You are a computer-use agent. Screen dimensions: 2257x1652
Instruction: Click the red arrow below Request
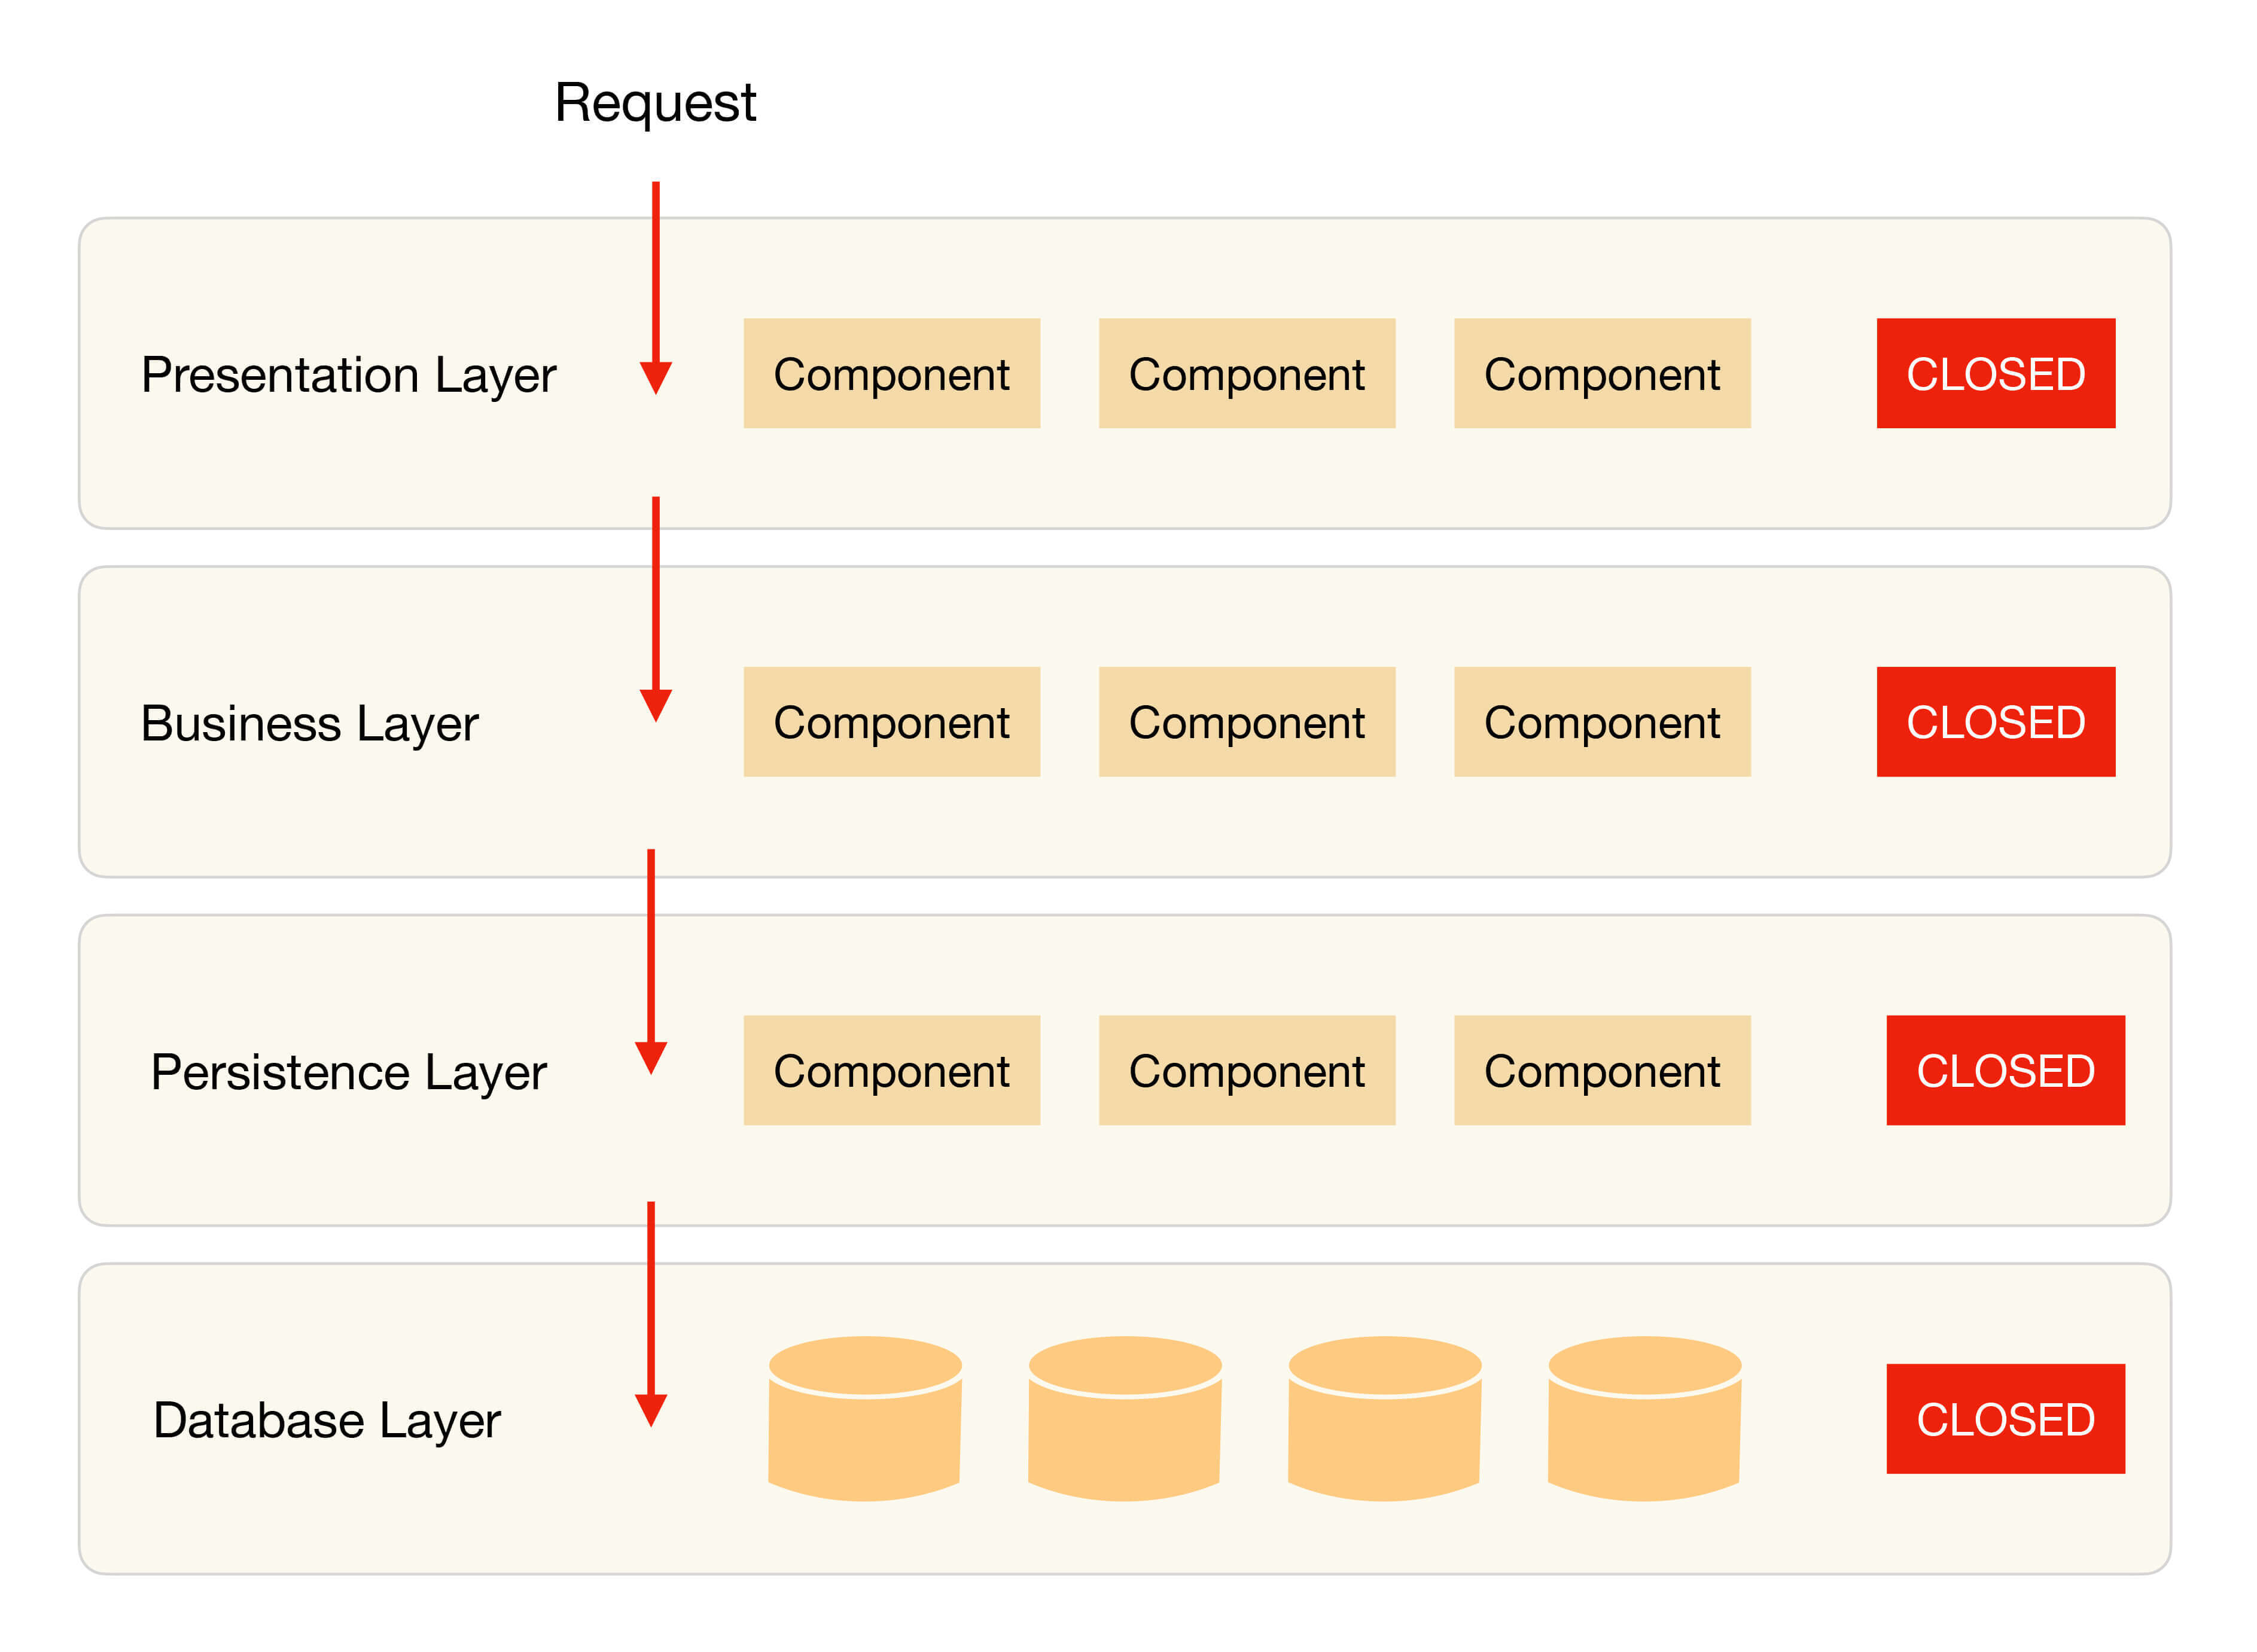click(655, 288)
